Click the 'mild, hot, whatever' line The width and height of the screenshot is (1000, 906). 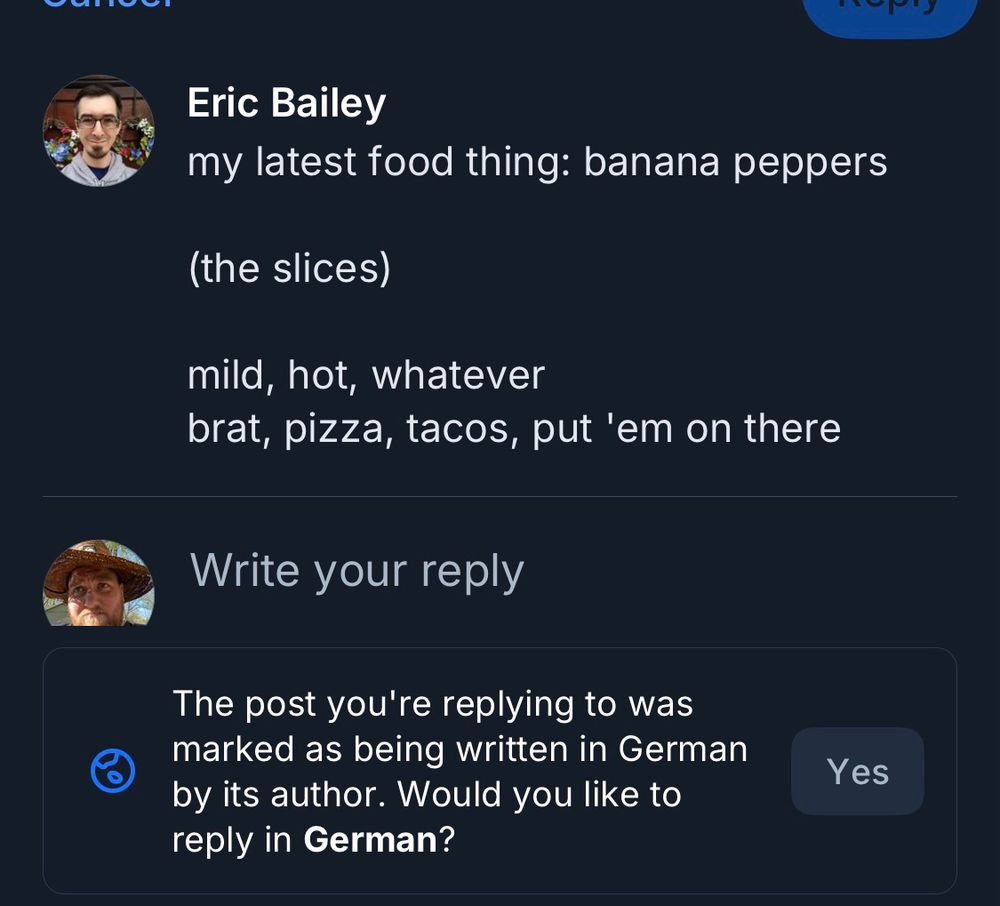(366, 375)
